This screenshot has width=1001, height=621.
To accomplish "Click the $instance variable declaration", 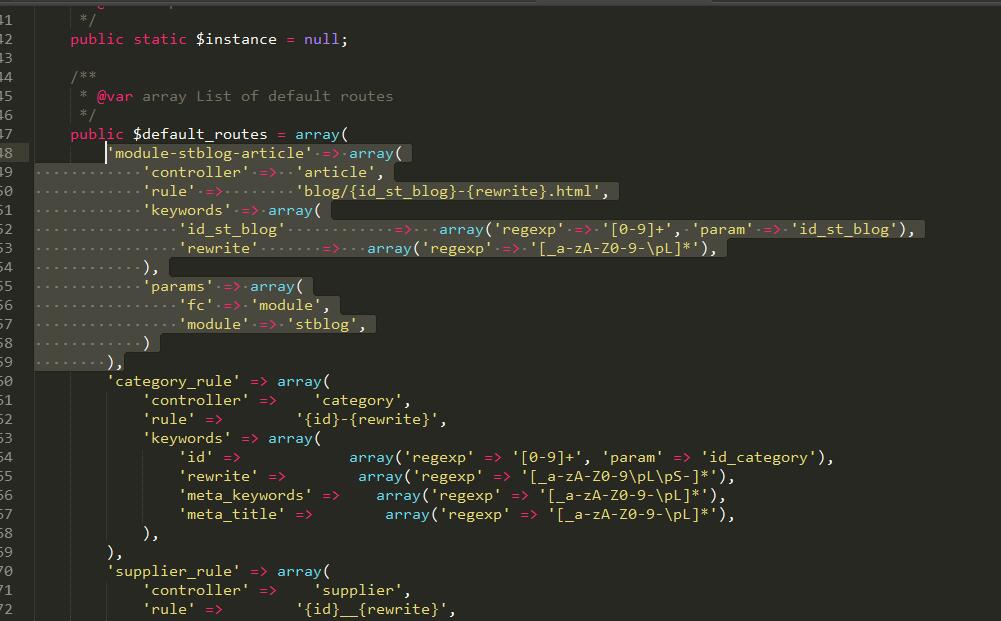I will pos(236,40).
